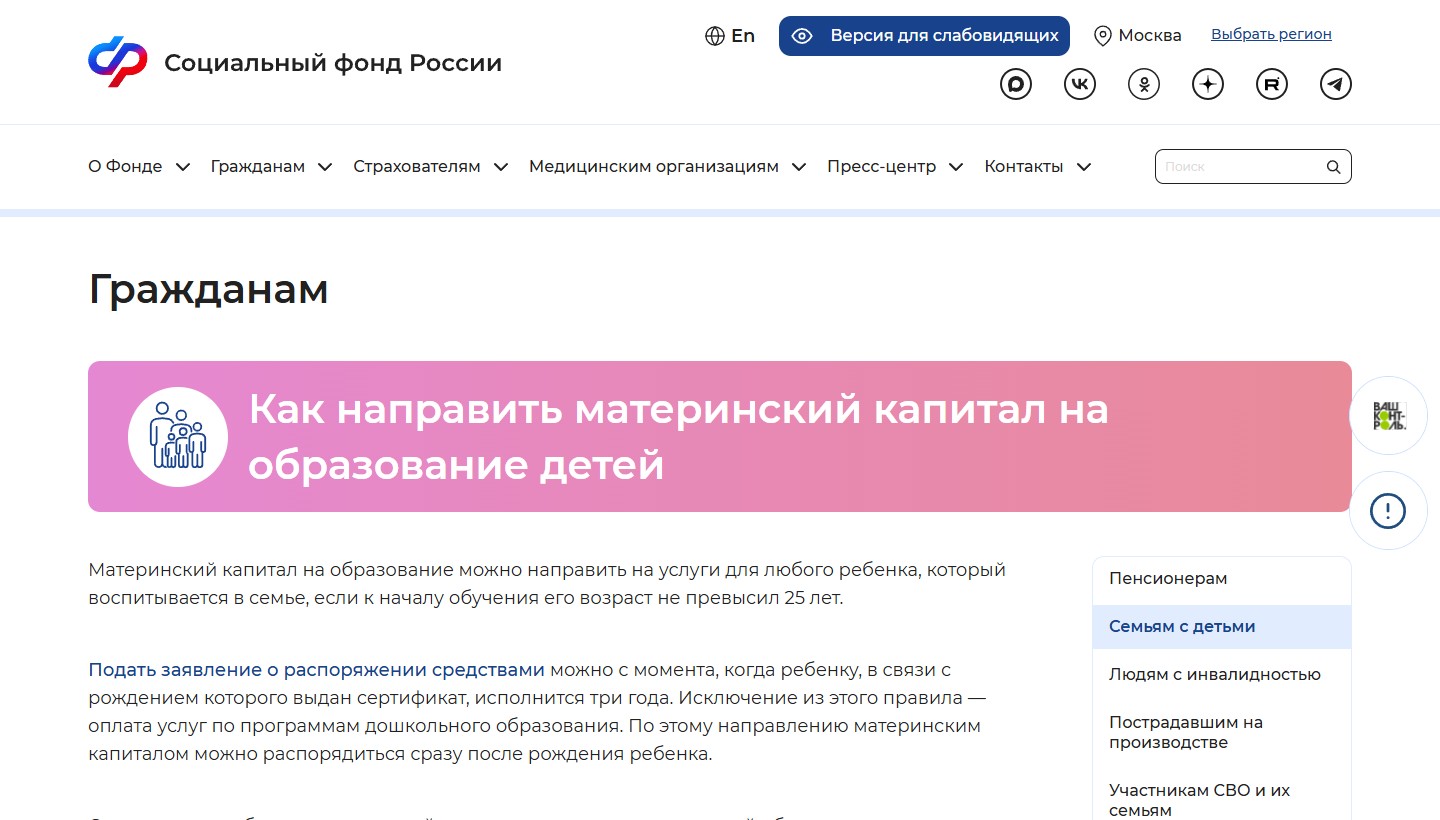Open the Rutube social icon

[x=1272, y=84]
